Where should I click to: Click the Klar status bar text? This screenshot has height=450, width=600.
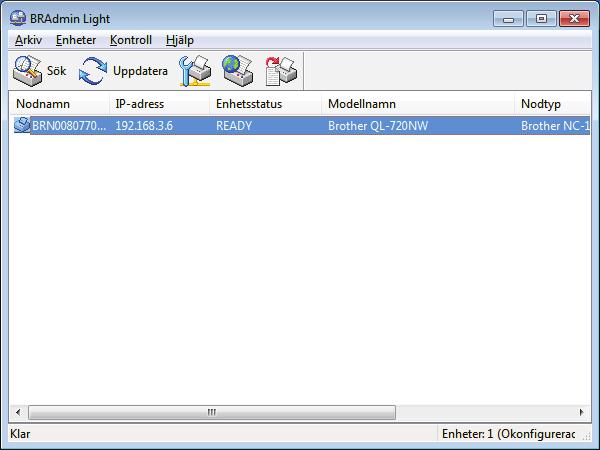tap(20, 434)
